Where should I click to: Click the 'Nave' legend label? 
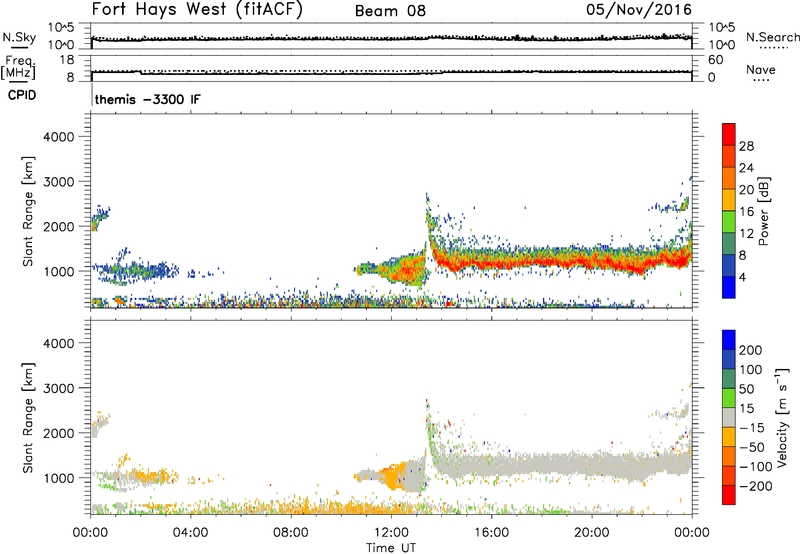[761, 69]
